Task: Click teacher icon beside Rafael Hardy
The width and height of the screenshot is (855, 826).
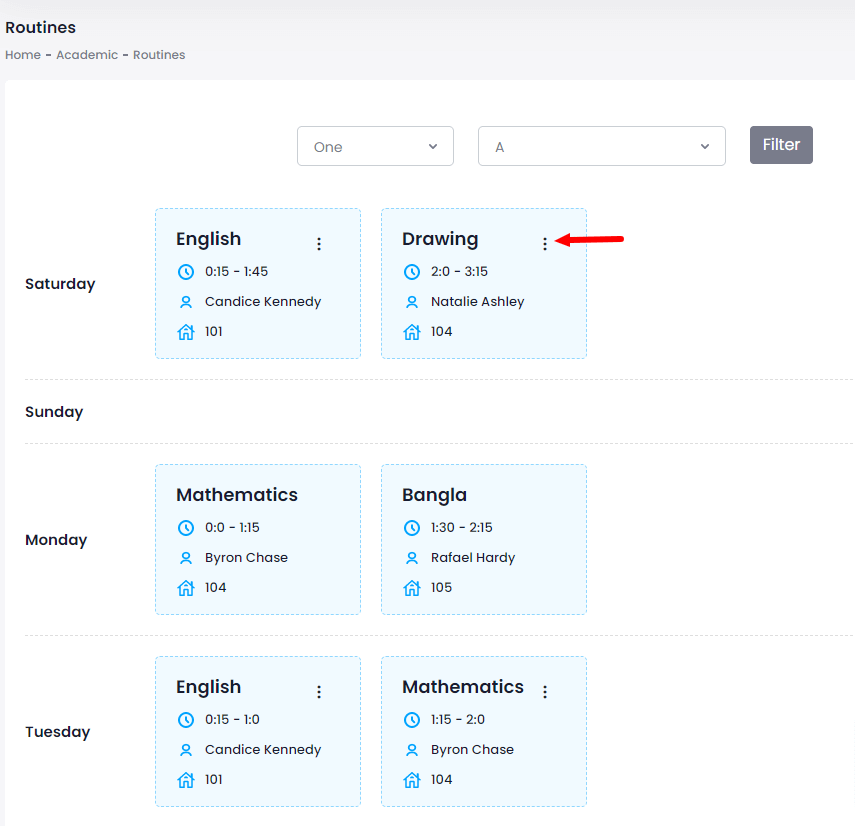Action: tap(411, 558)
